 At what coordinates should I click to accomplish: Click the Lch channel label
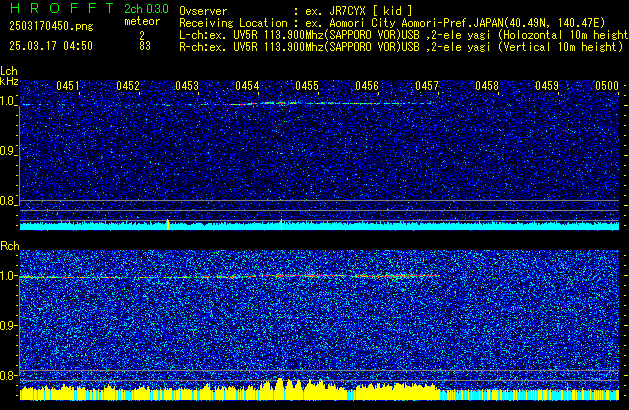9,71
